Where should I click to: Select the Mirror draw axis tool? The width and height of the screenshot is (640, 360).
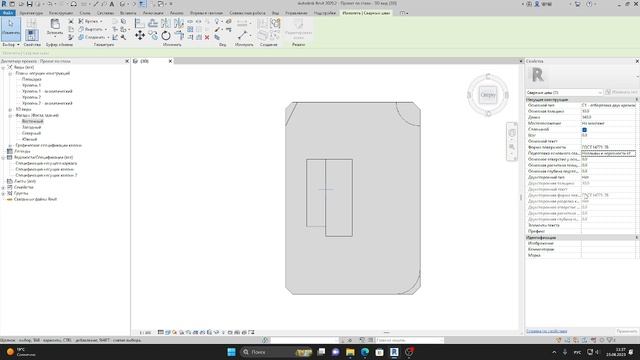coord(178,23)
